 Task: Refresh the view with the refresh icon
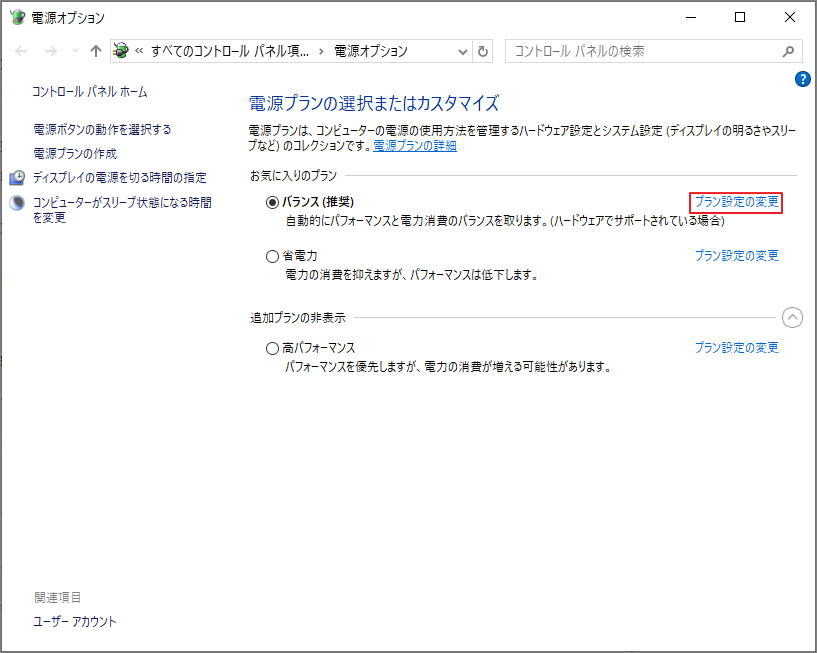pyautogui.click(x=482, y=51)
